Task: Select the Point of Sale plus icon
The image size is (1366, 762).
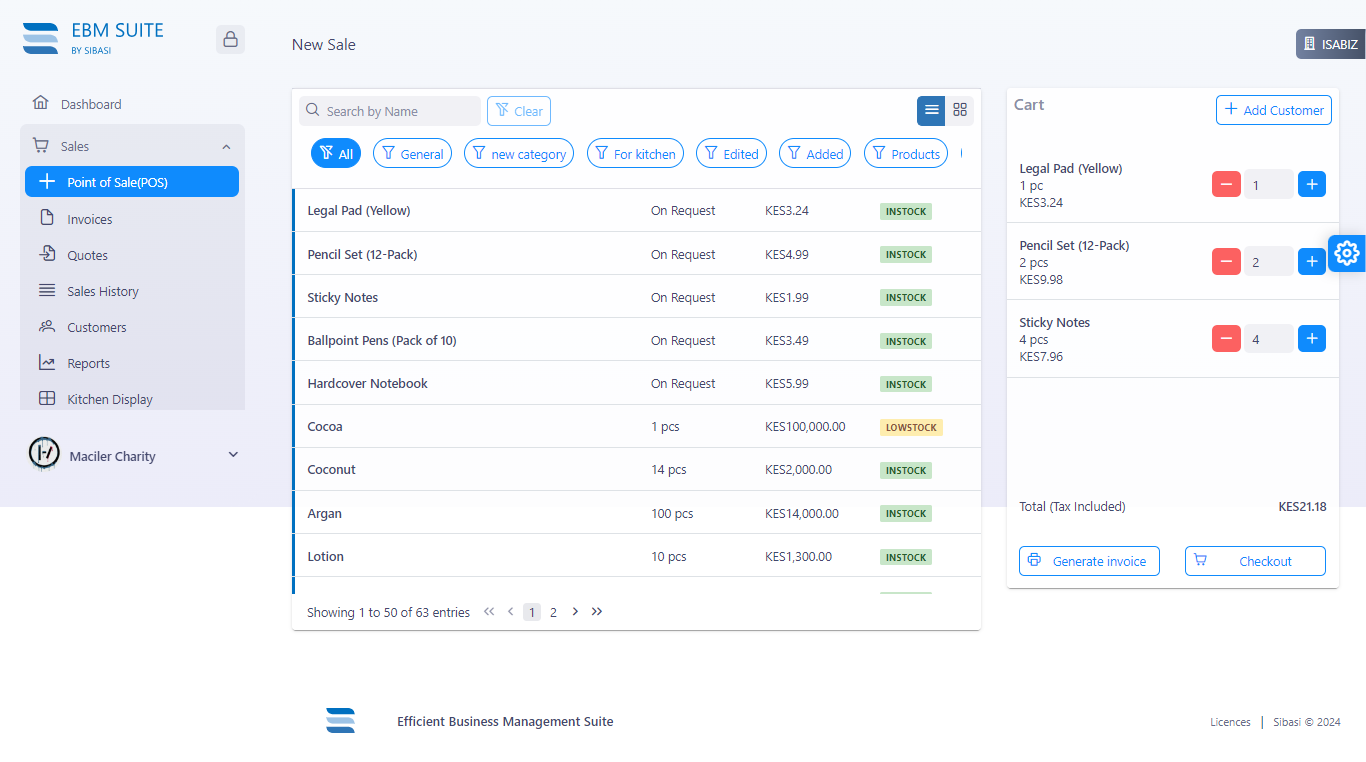Action: tap(47, 181)
